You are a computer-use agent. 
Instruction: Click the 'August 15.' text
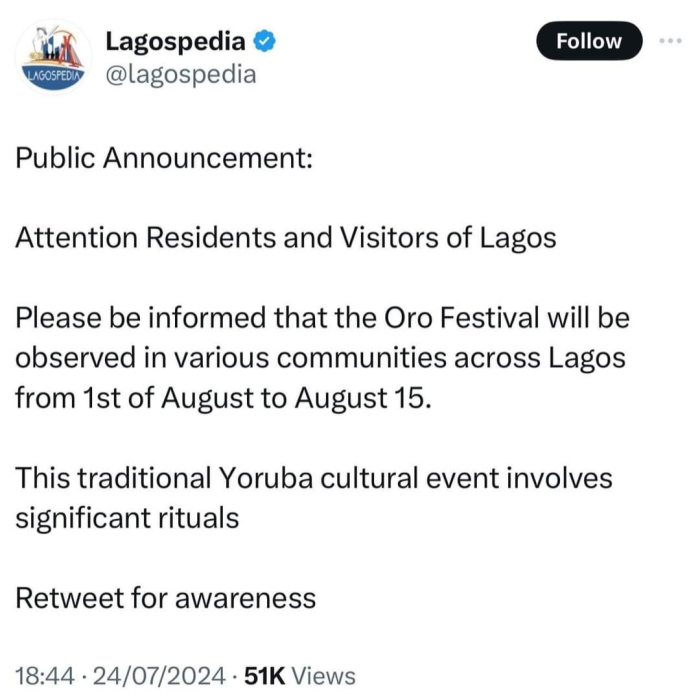click(363, 398)
